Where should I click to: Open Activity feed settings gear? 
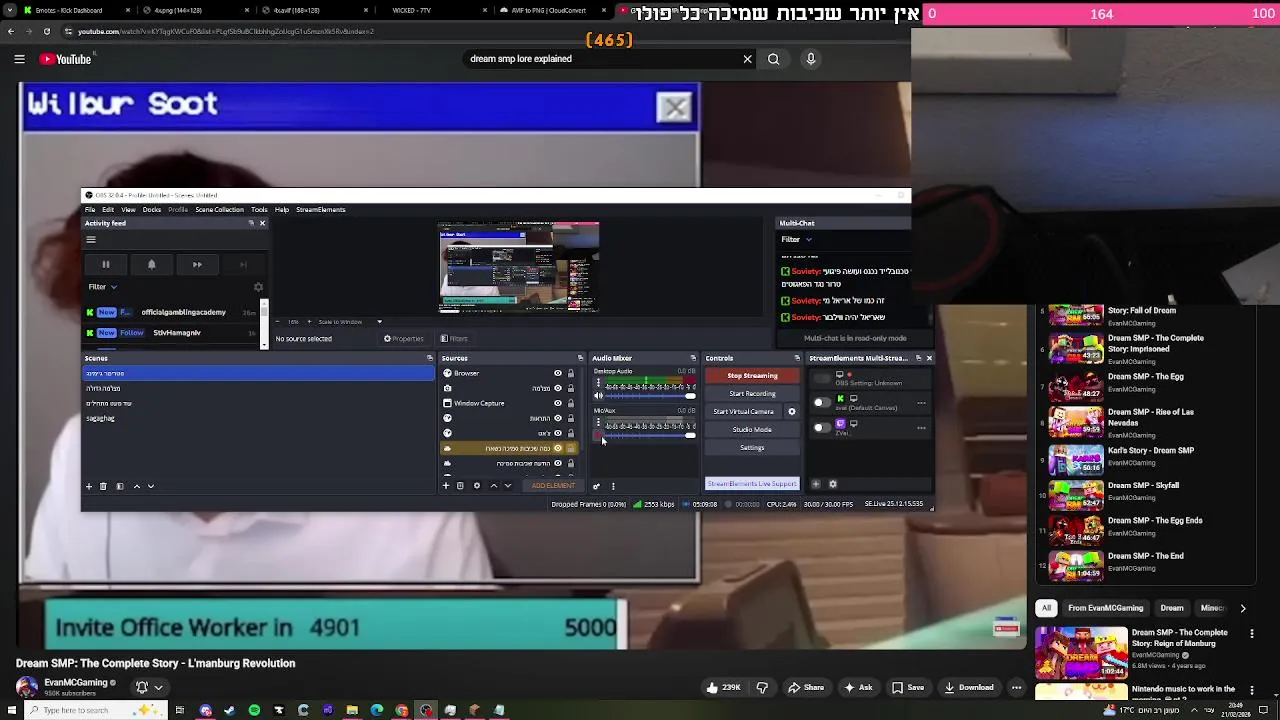point(258,287)
